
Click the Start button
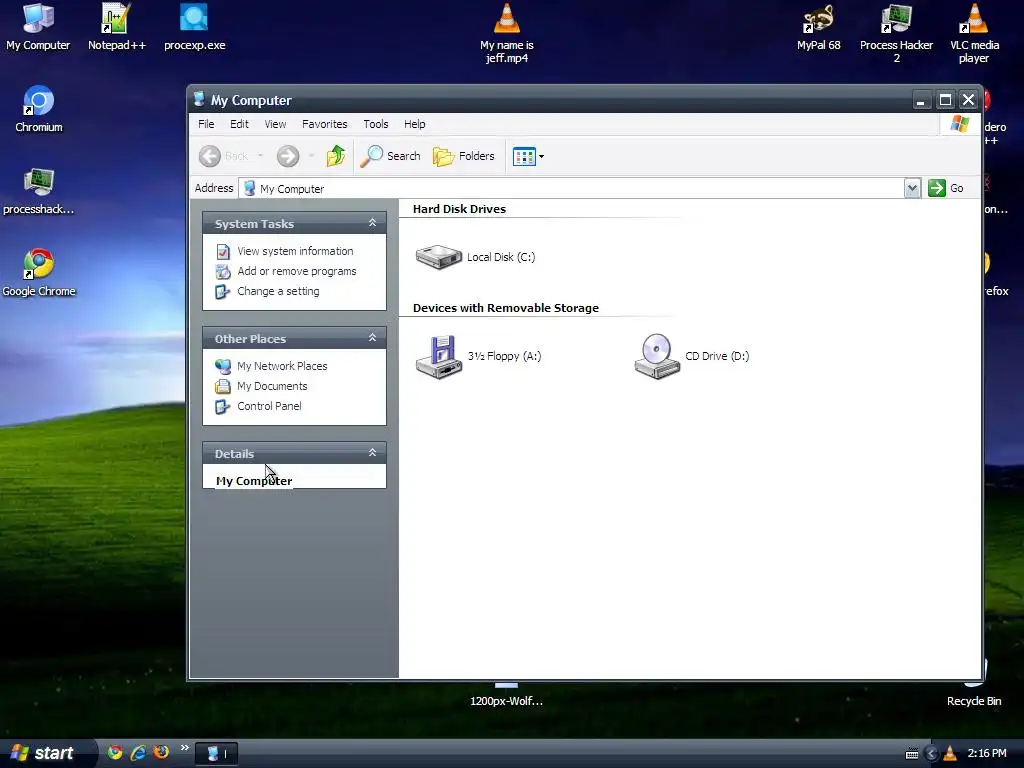tap(46, 753)
